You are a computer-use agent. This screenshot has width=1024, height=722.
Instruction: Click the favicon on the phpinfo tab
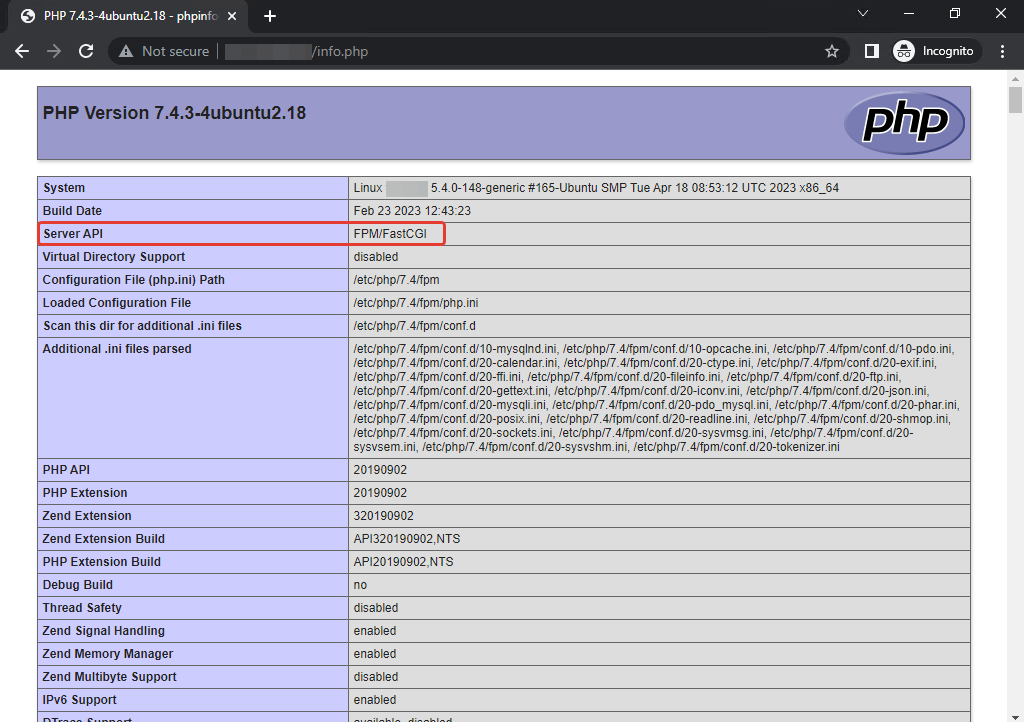26,16
